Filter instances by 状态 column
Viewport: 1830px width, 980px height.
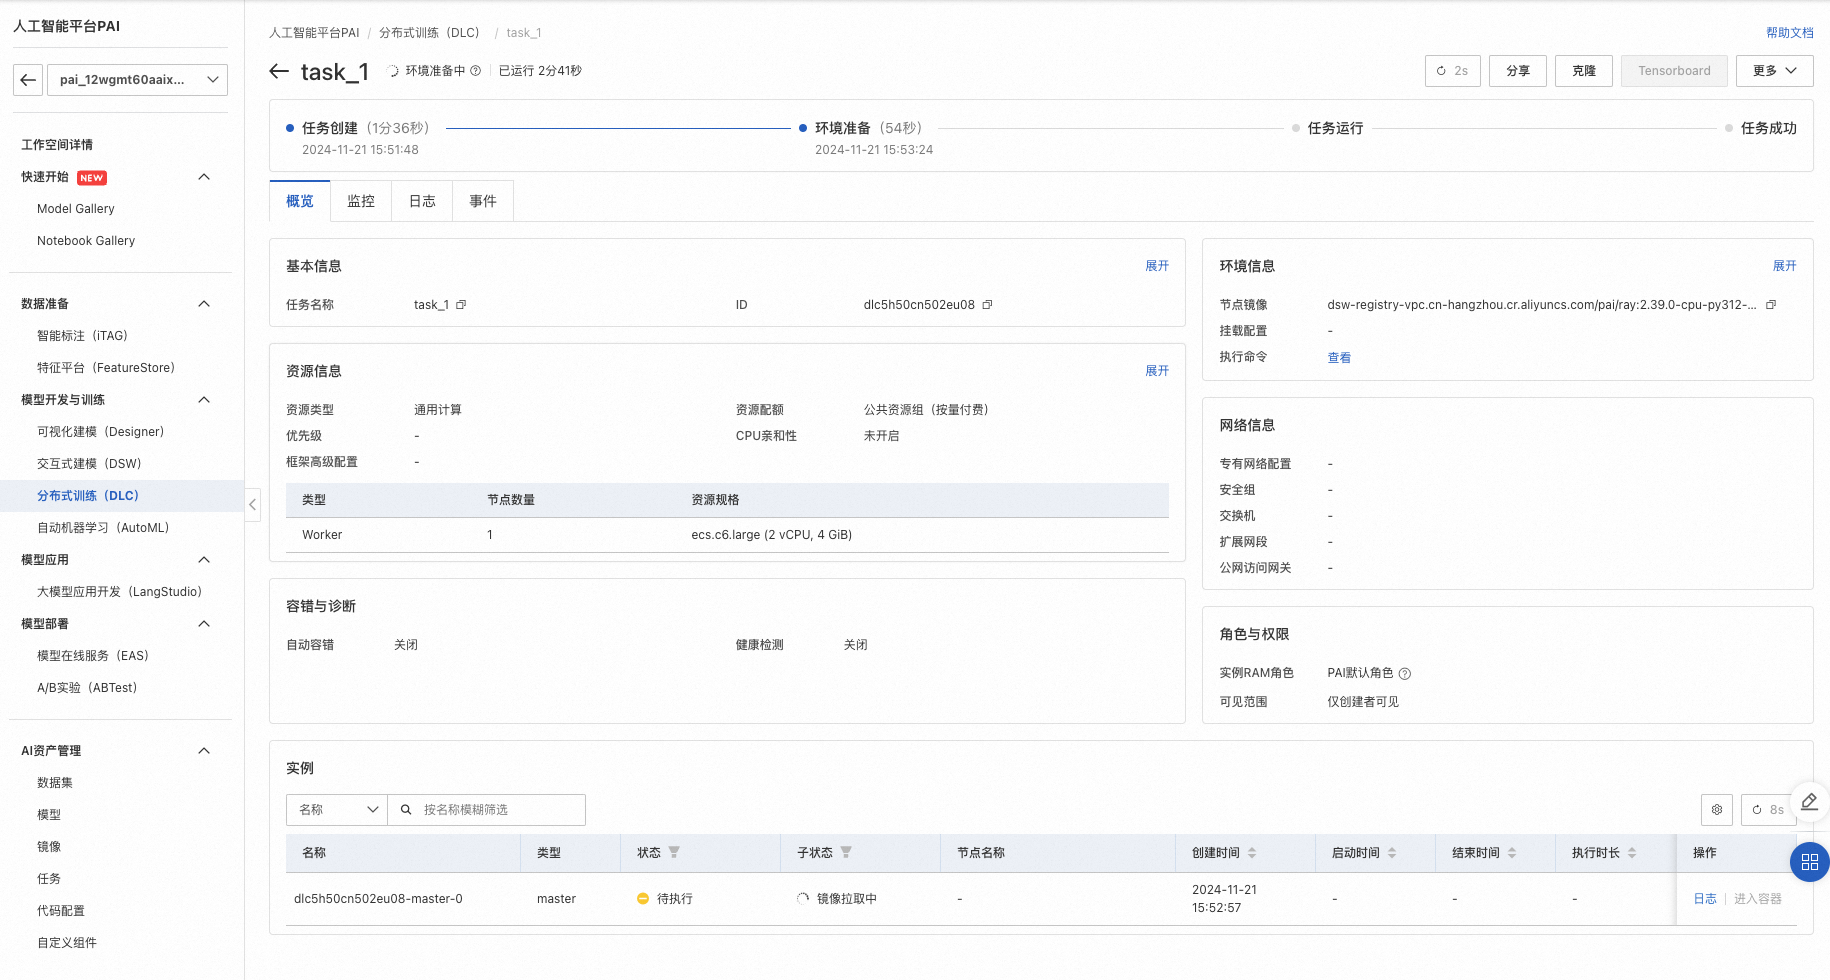(x=674, y=852)
